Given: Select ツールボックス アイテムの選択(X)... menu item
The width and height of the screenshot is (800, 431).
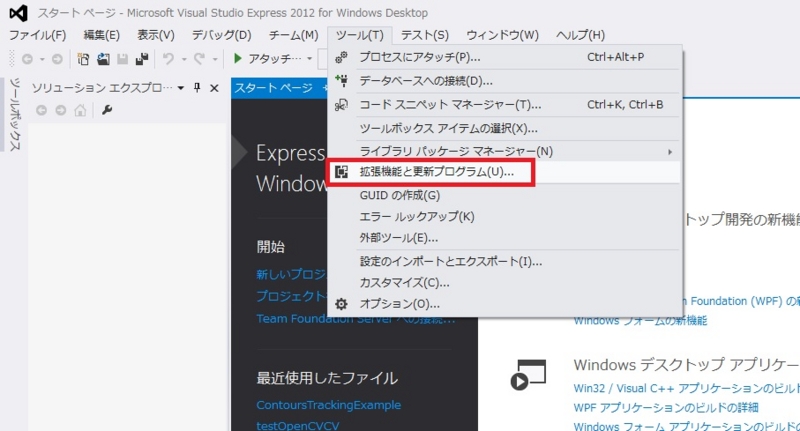Looking at the screenshot, I should [x=505, y=129].
